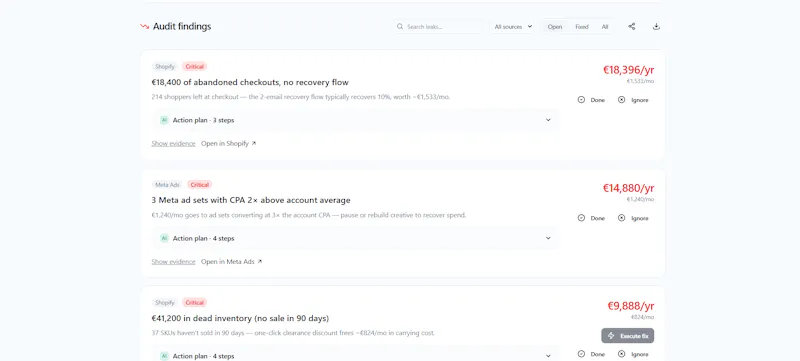
Task: Click the Critical badge on Meta ad sets card
Action: click(x=199, y=185)
